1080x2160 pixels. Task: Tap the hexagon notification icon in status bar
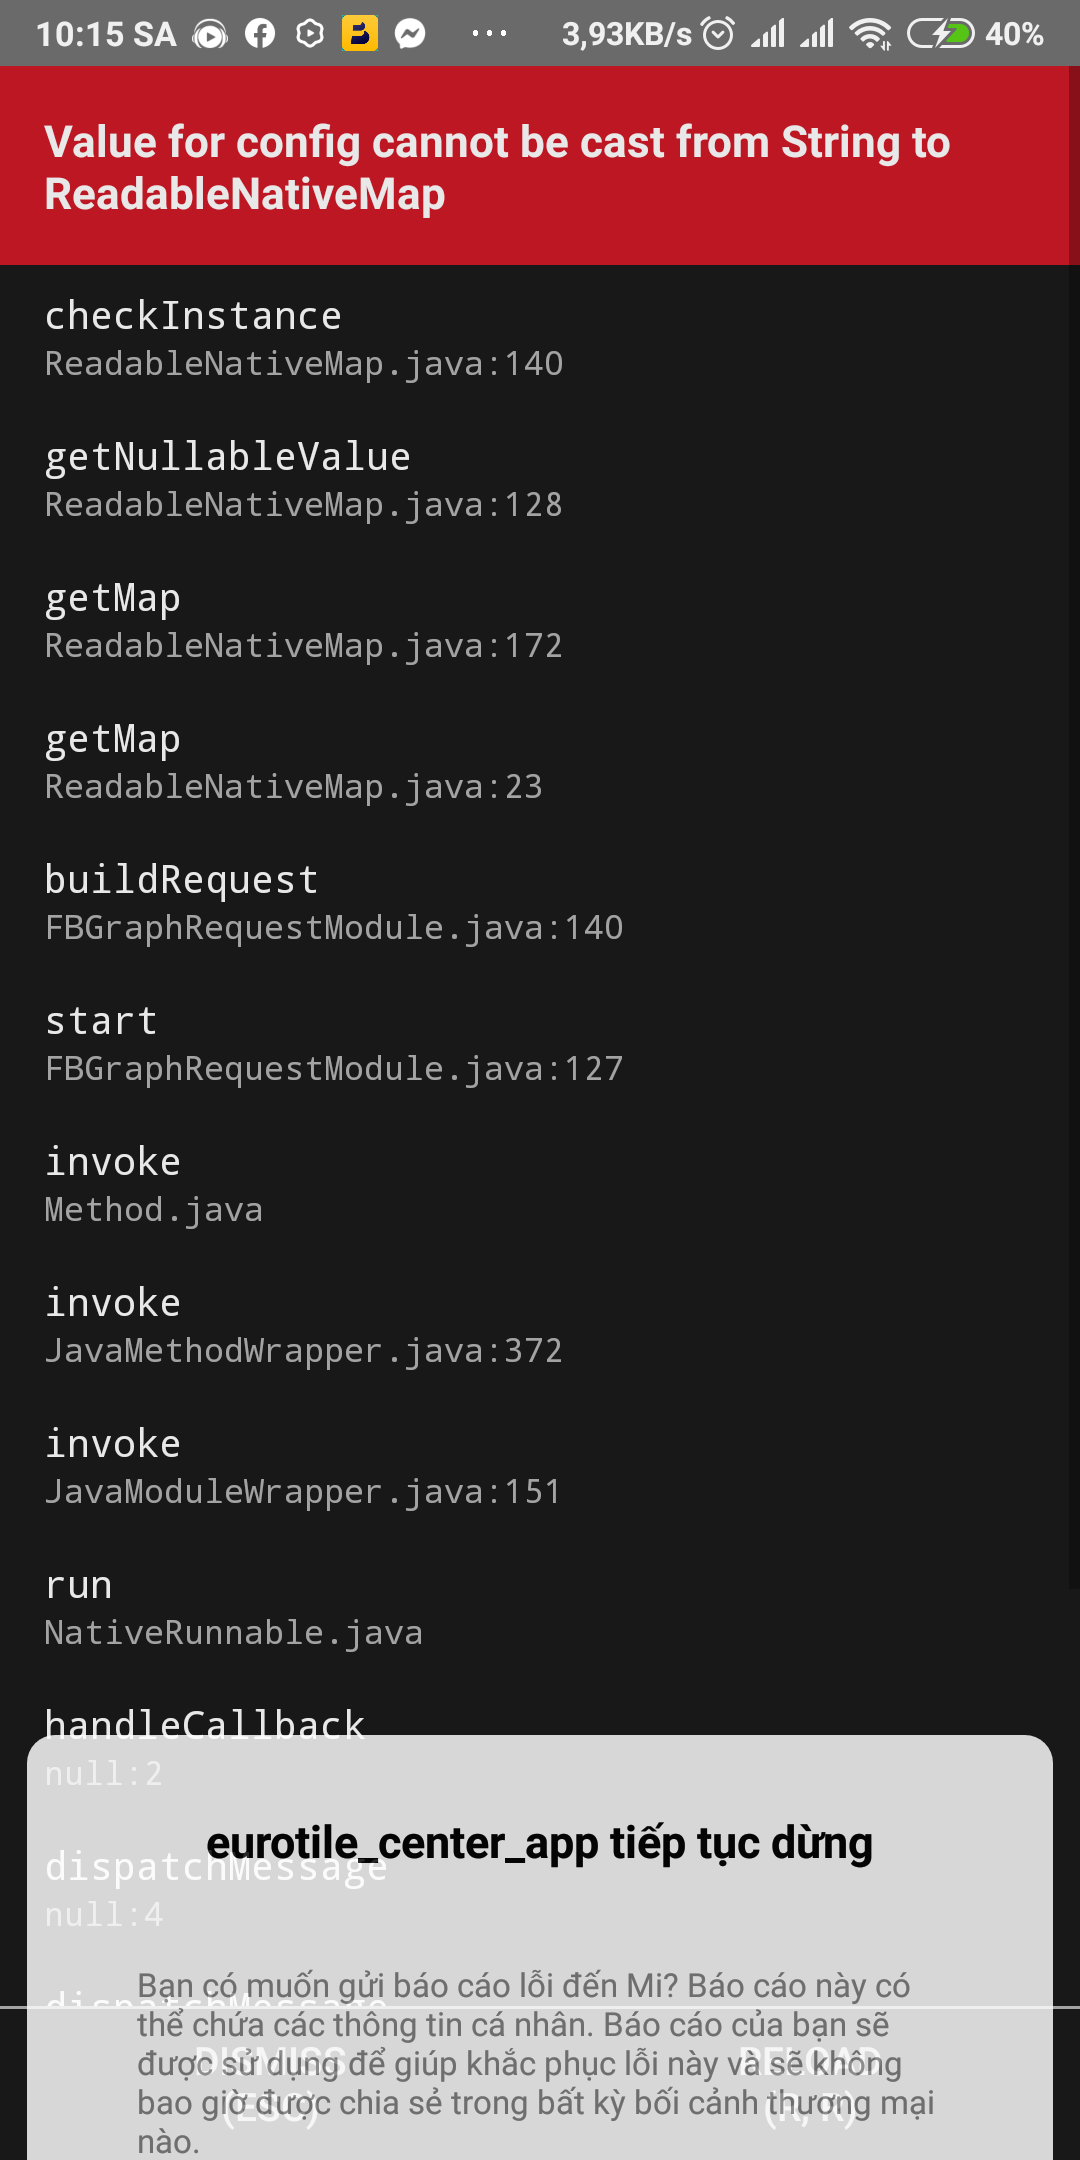[310, 34]
